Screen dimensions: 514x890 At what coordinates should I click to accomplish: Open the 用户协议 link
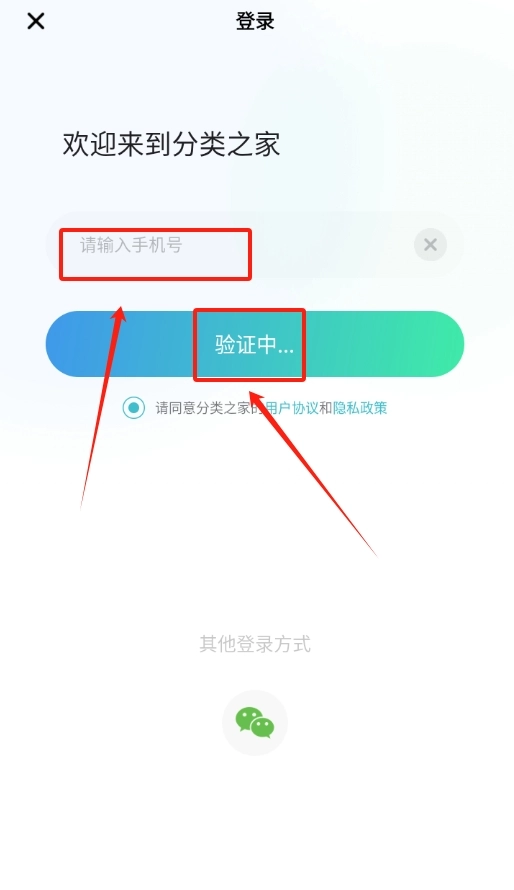point(291,408)
